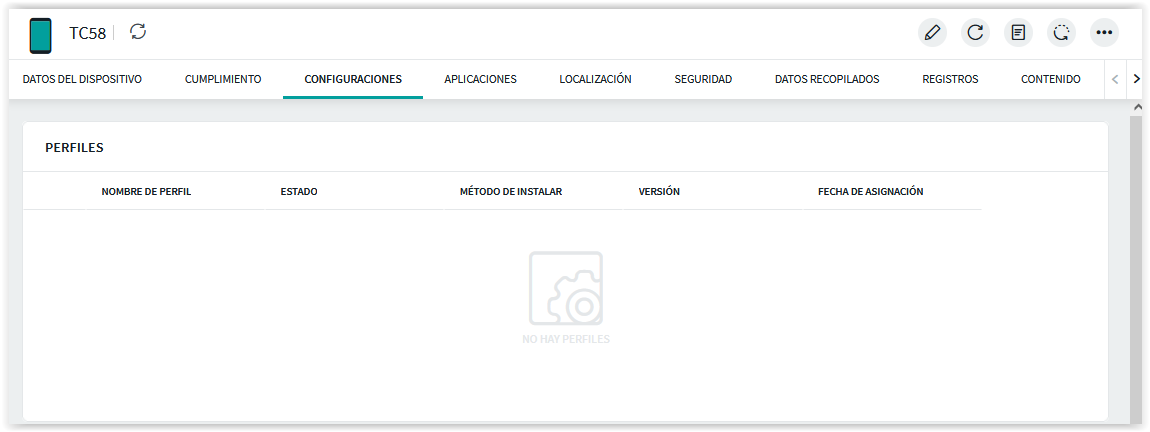Sort by the Nombre de Perfil column
The height and width of the screenshot is (432, 1150).
pos(146,191)
